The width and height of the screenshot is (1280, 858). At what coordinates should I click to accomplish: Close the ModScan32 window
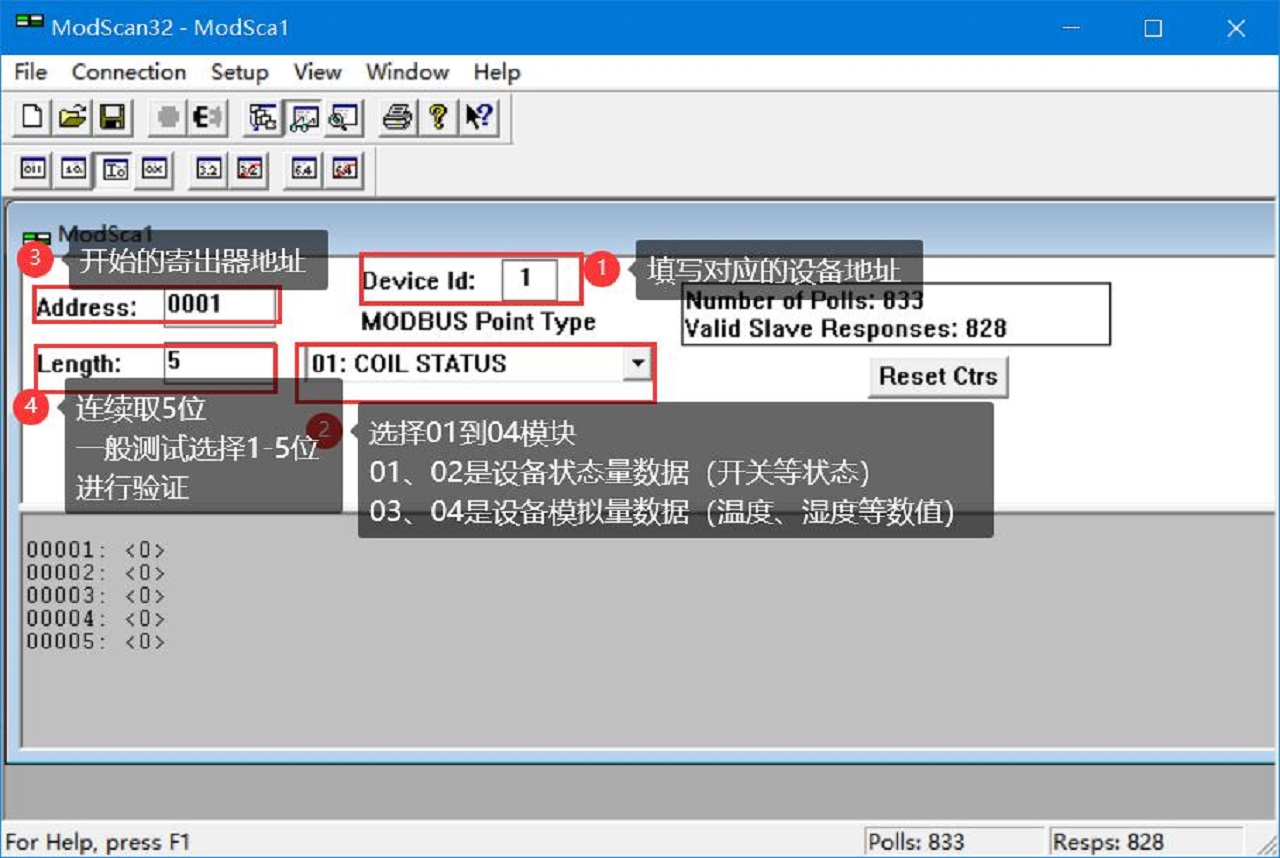click(x=1236, y=28)
